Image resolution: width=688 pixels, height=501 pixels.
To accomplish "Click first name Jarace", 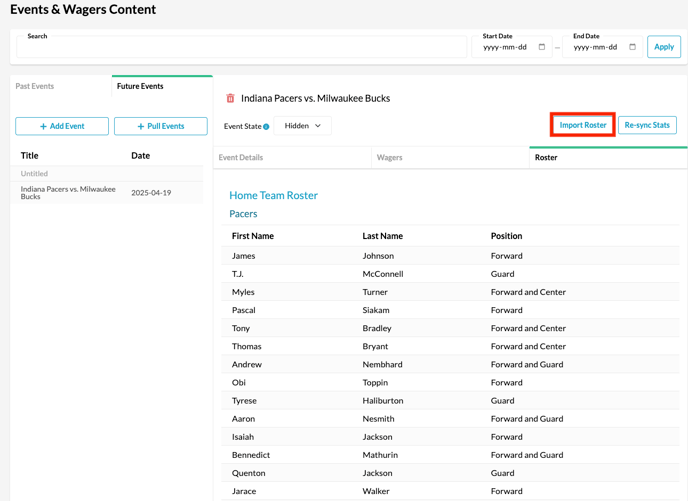I will pos(244,491).
